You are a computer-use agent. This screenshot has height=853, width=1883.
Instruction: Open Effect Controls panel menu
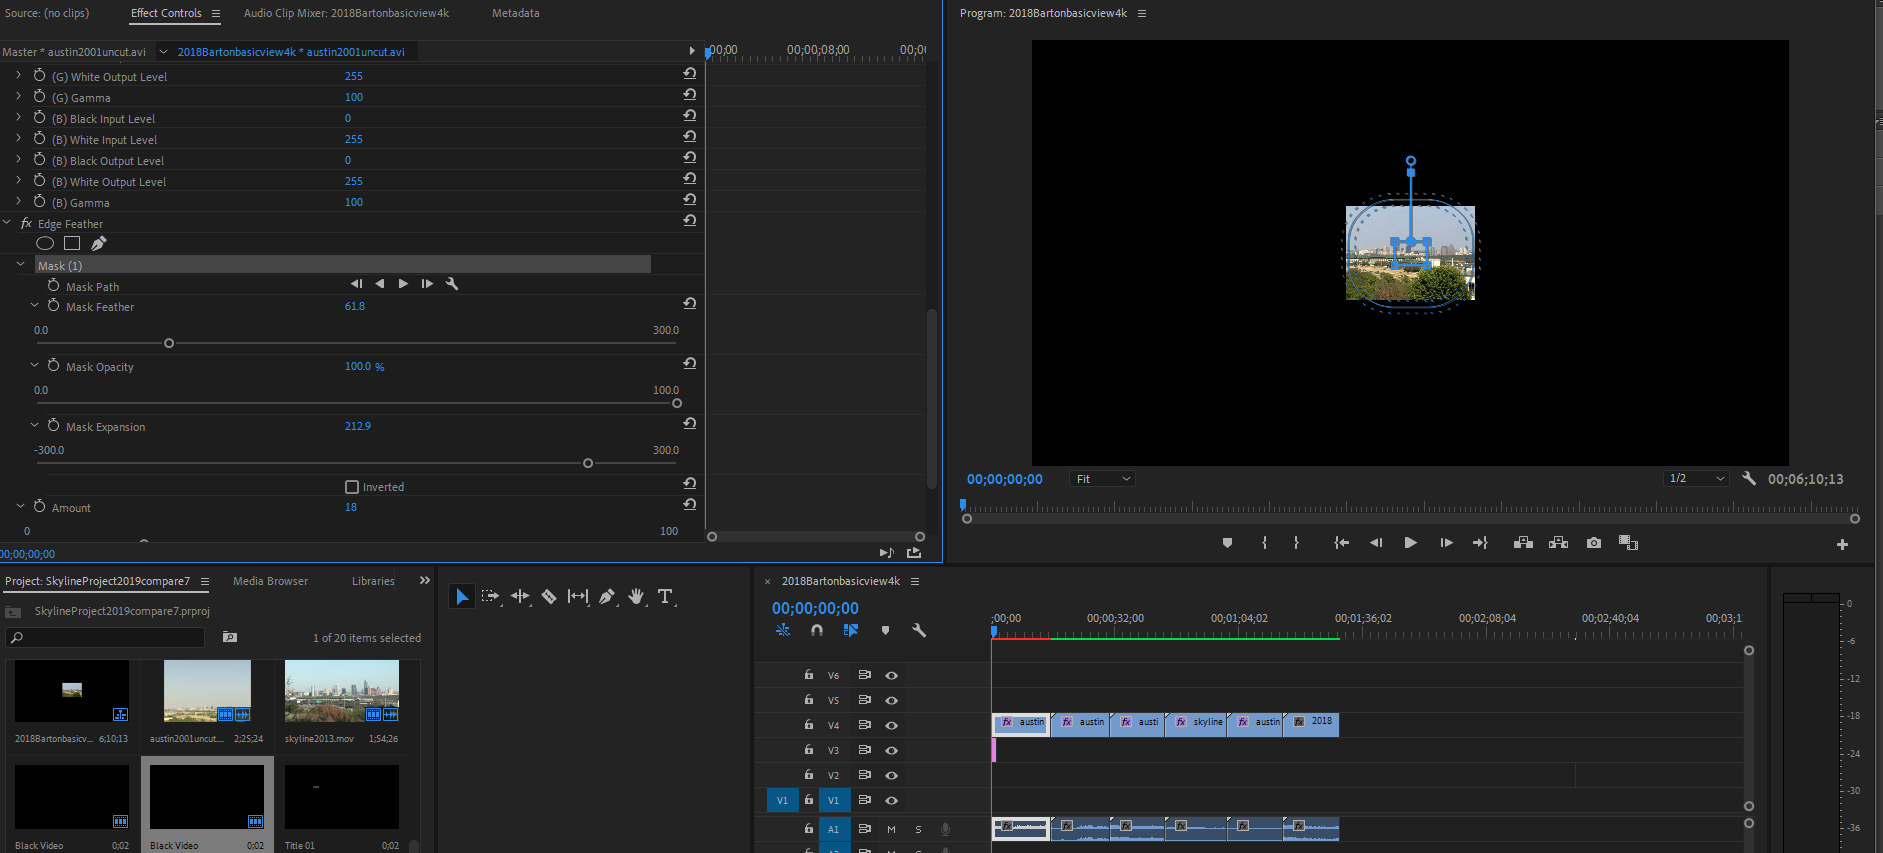click(215, 13)
